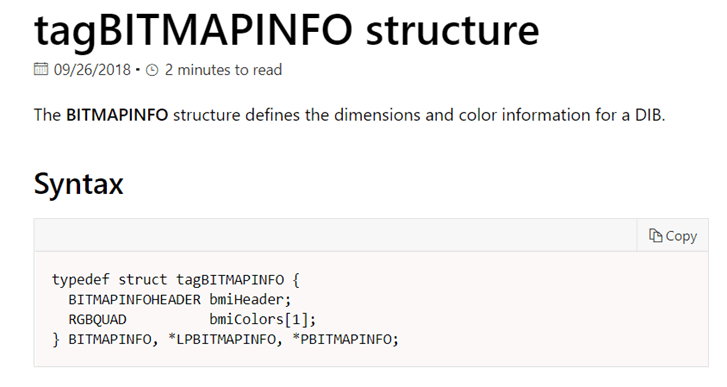Click the 2 minutes to read text

point(223,70)
